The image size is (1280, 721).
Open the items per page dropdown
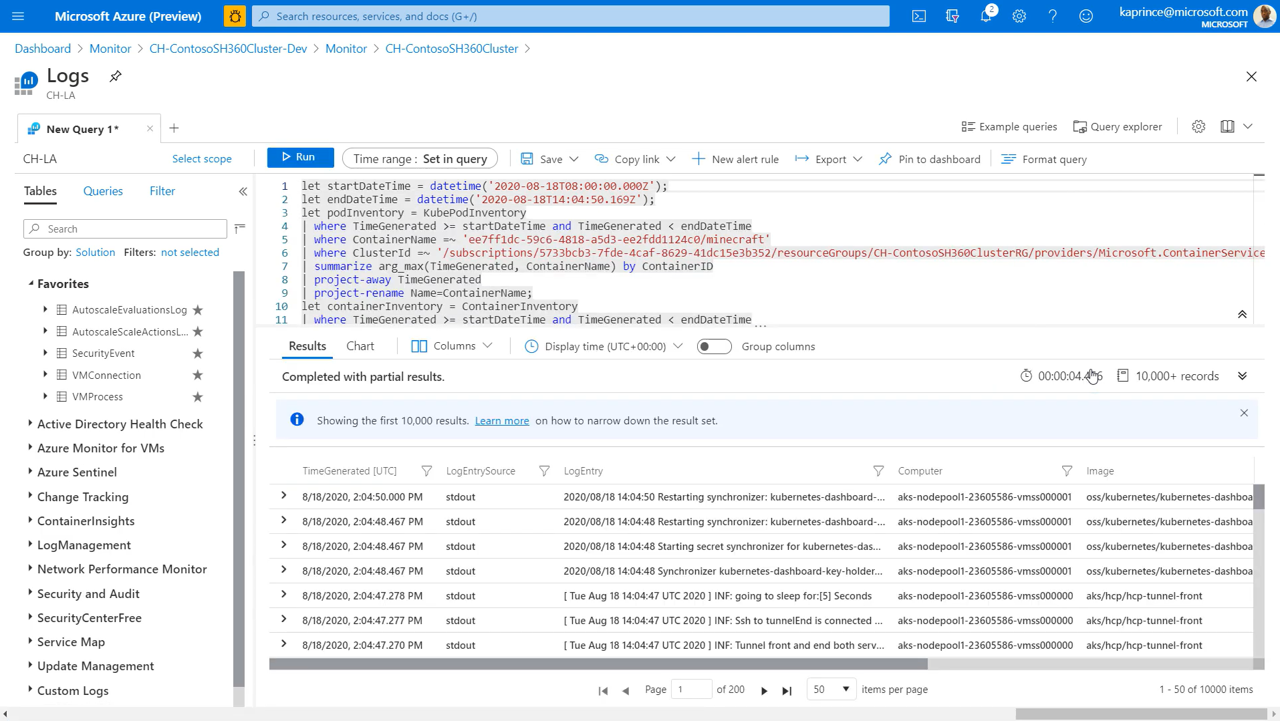[831, 690]
